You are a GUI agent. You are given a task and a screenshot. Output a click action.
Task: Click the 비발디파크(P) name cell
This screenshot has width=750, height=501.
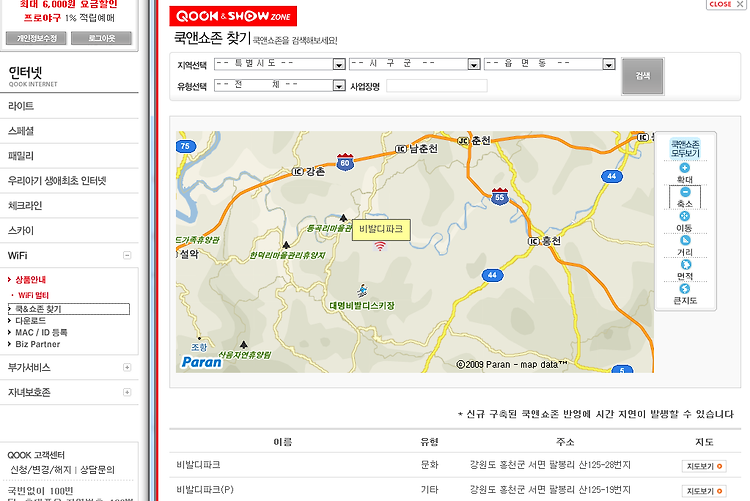click(205, 490)
